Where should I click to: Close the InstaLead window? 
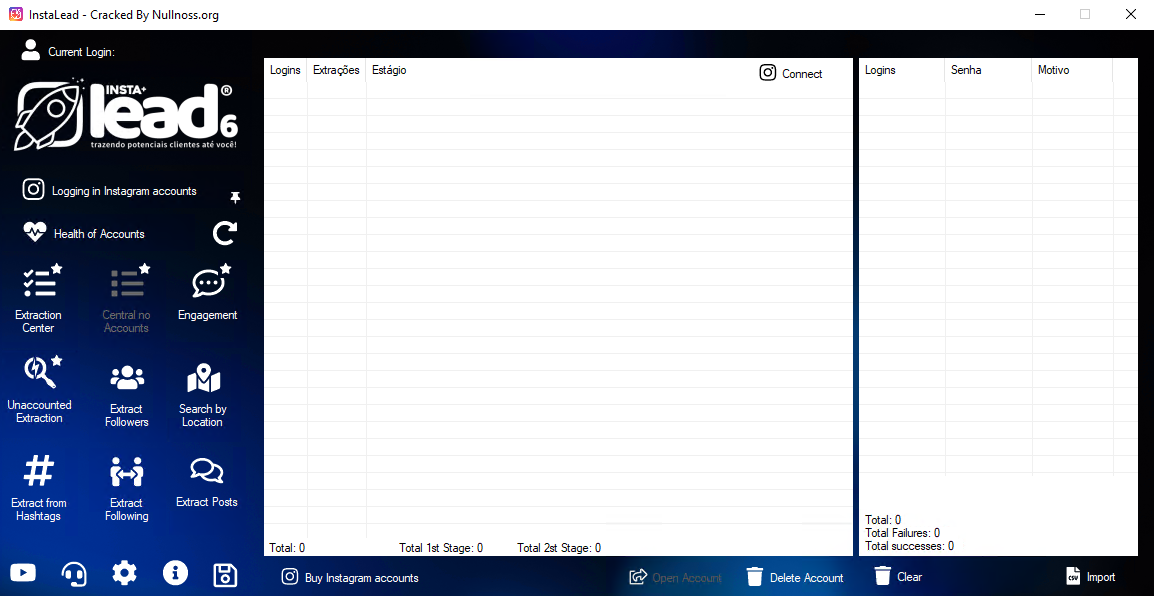coord(1130,14)
